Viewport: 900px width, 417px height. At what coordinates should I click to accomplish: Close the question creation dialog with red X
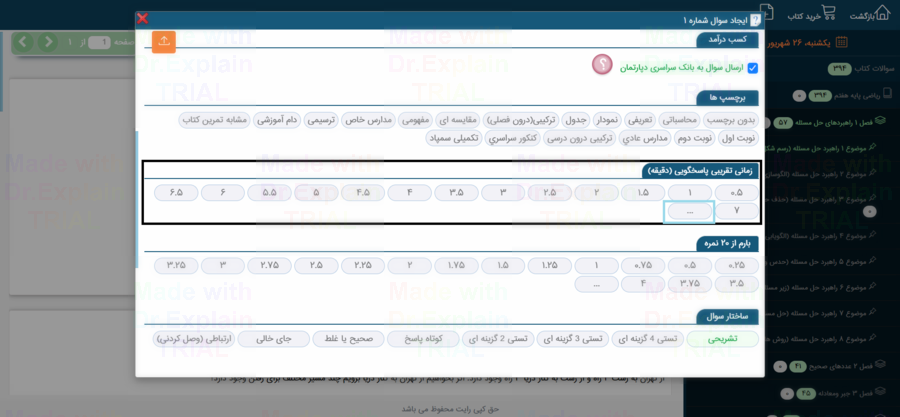tap(142, 18)
